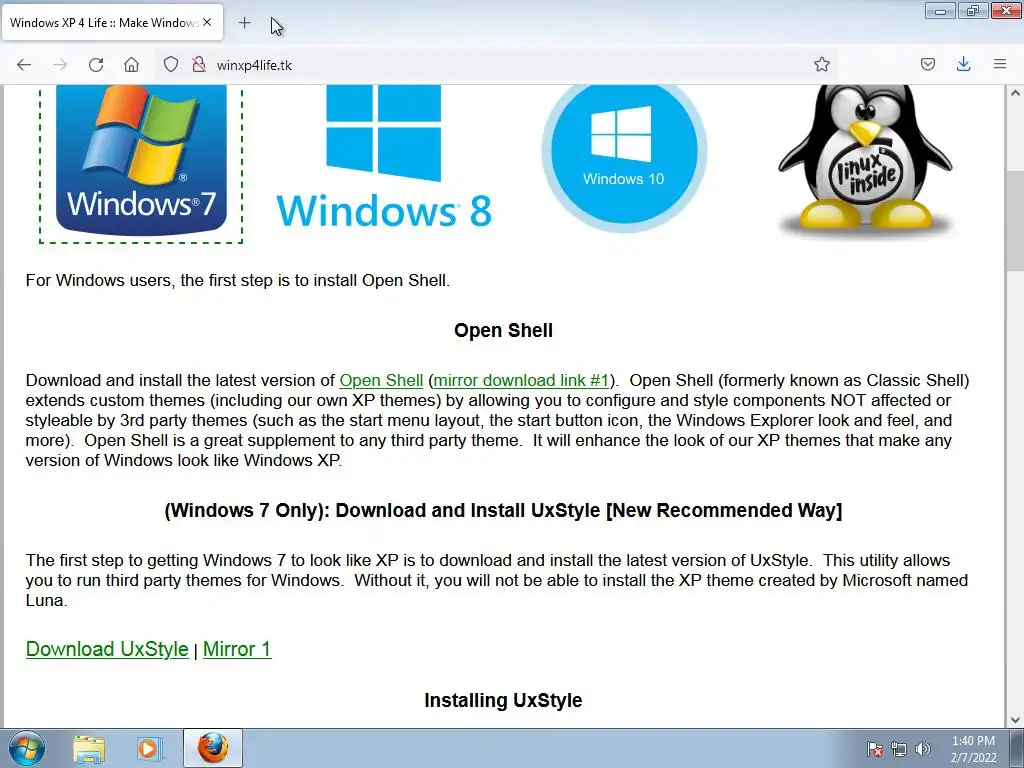Close the Windows XP 4 Life tab
This screenshot has width=1024, height=768.
tap(207, 22)
